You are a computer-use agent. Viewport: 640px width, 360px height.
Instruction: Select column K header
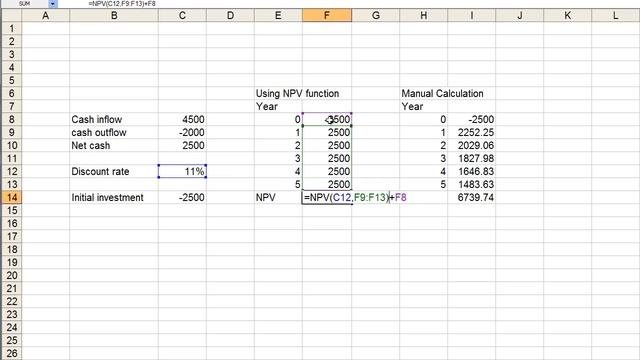coord(567,16)
